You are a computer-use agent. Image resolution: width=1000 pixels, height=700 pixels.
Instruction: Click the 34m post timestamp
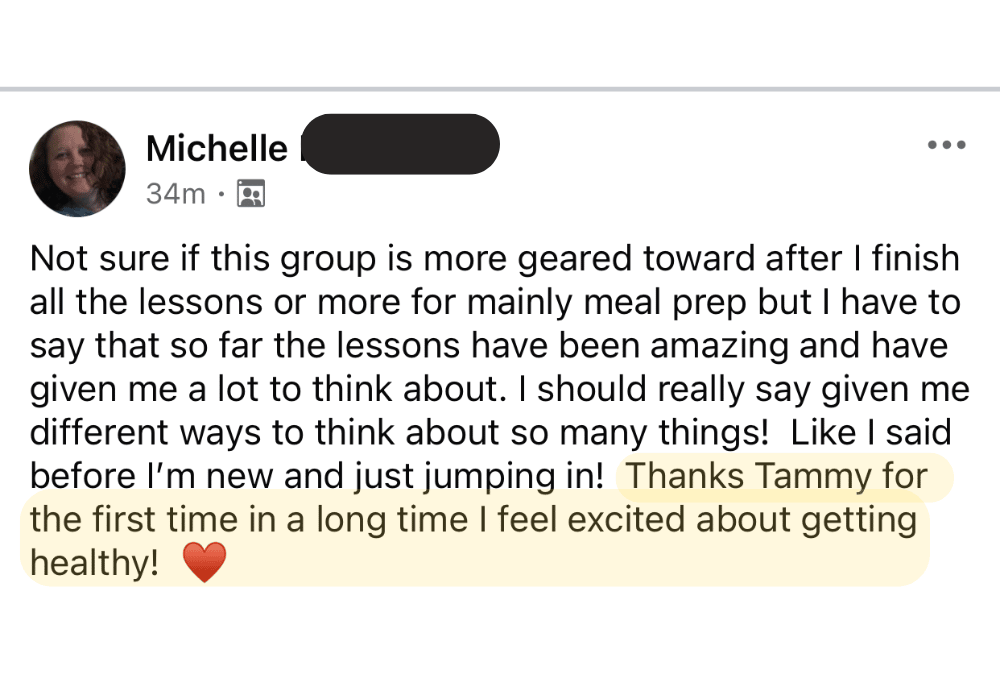point(175,194)
